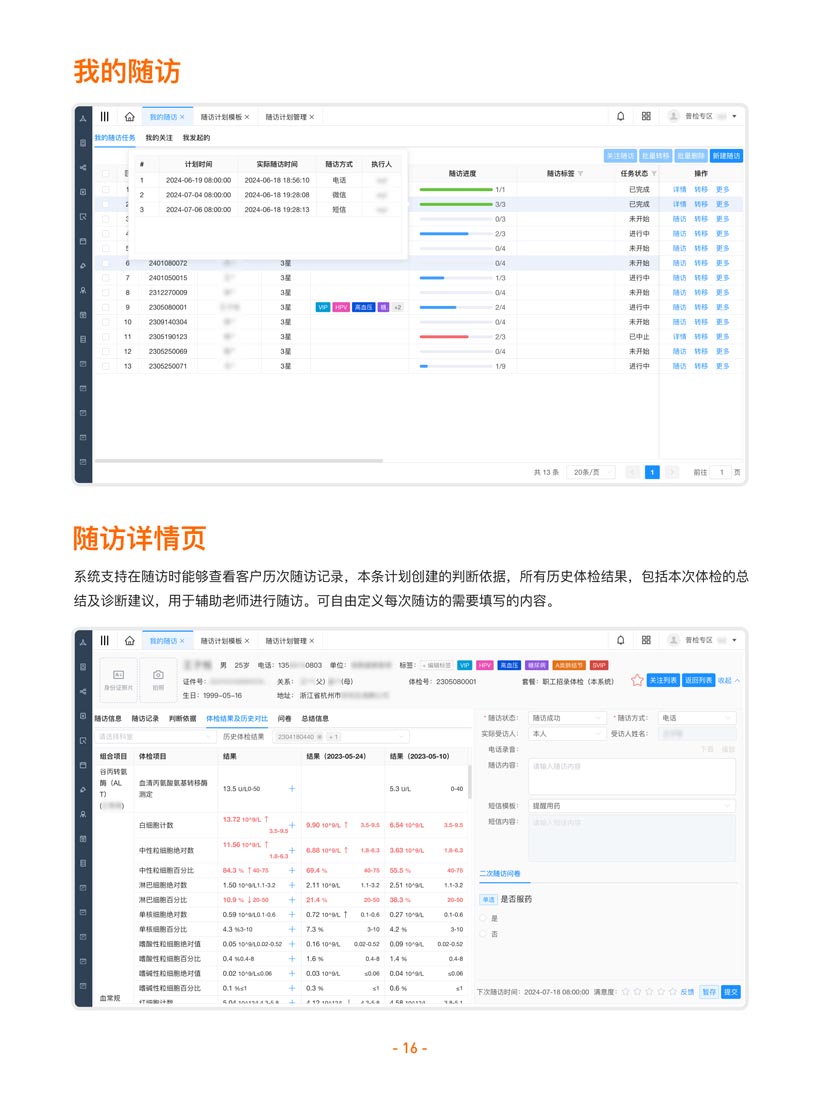820x1107 pixels.
Task: Open the 20条/页 page size dropdown
Action: pos(590,472)
